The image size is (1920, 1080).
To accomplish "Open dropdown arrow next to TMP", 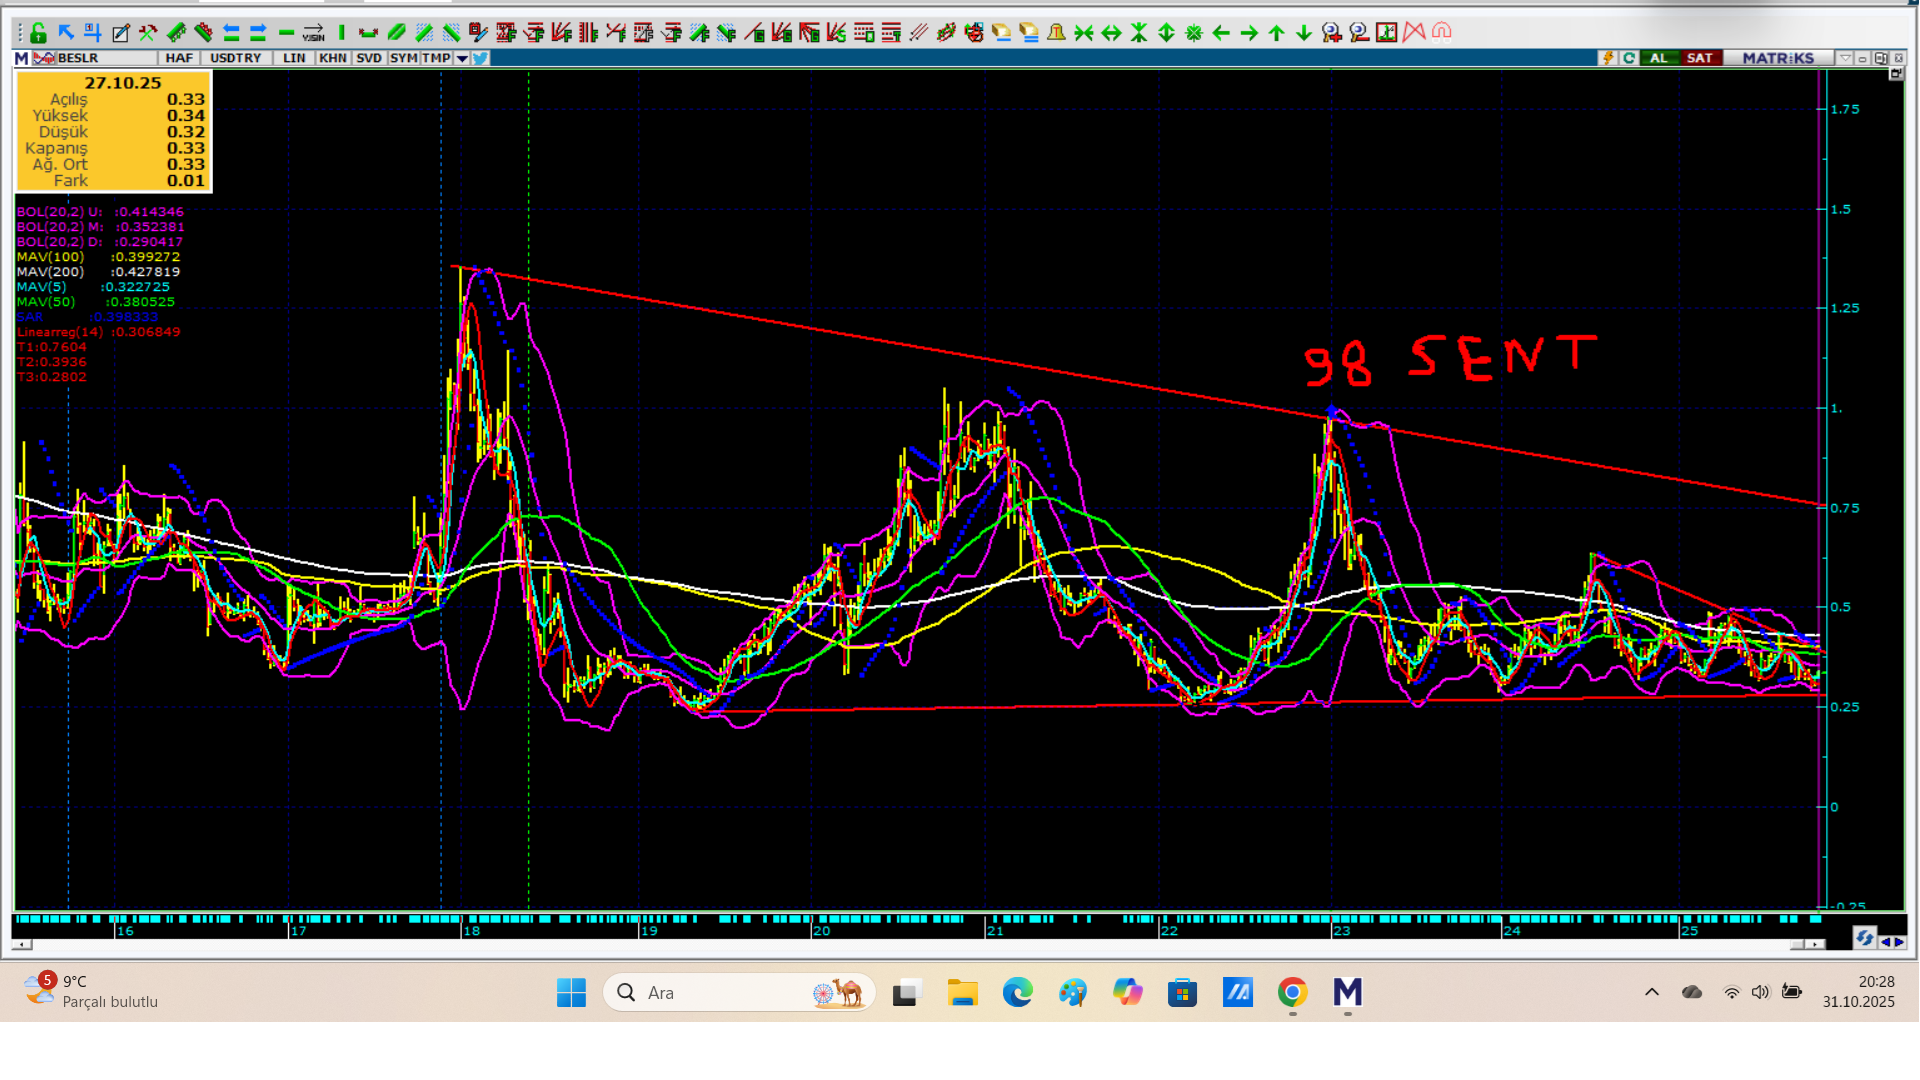I will [462, 58].
